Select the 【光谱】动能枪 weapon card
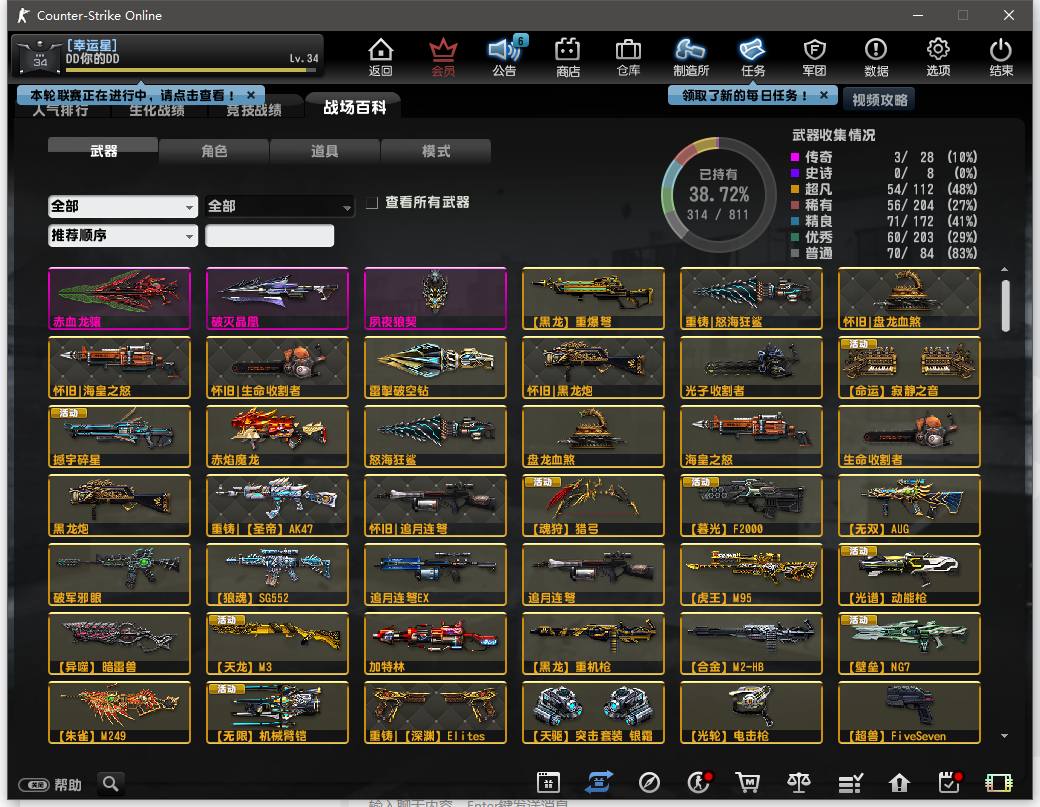This screenshot has height=807, width=1040. point(909,574)
